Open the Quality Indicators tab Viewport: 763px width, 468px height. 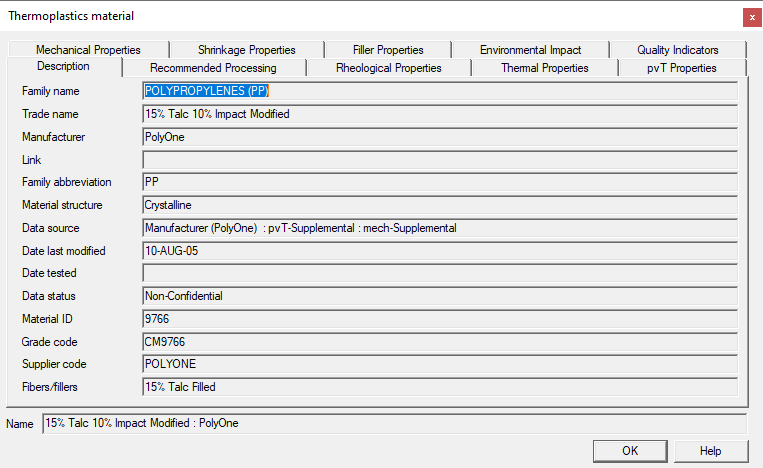pos(677,50)
